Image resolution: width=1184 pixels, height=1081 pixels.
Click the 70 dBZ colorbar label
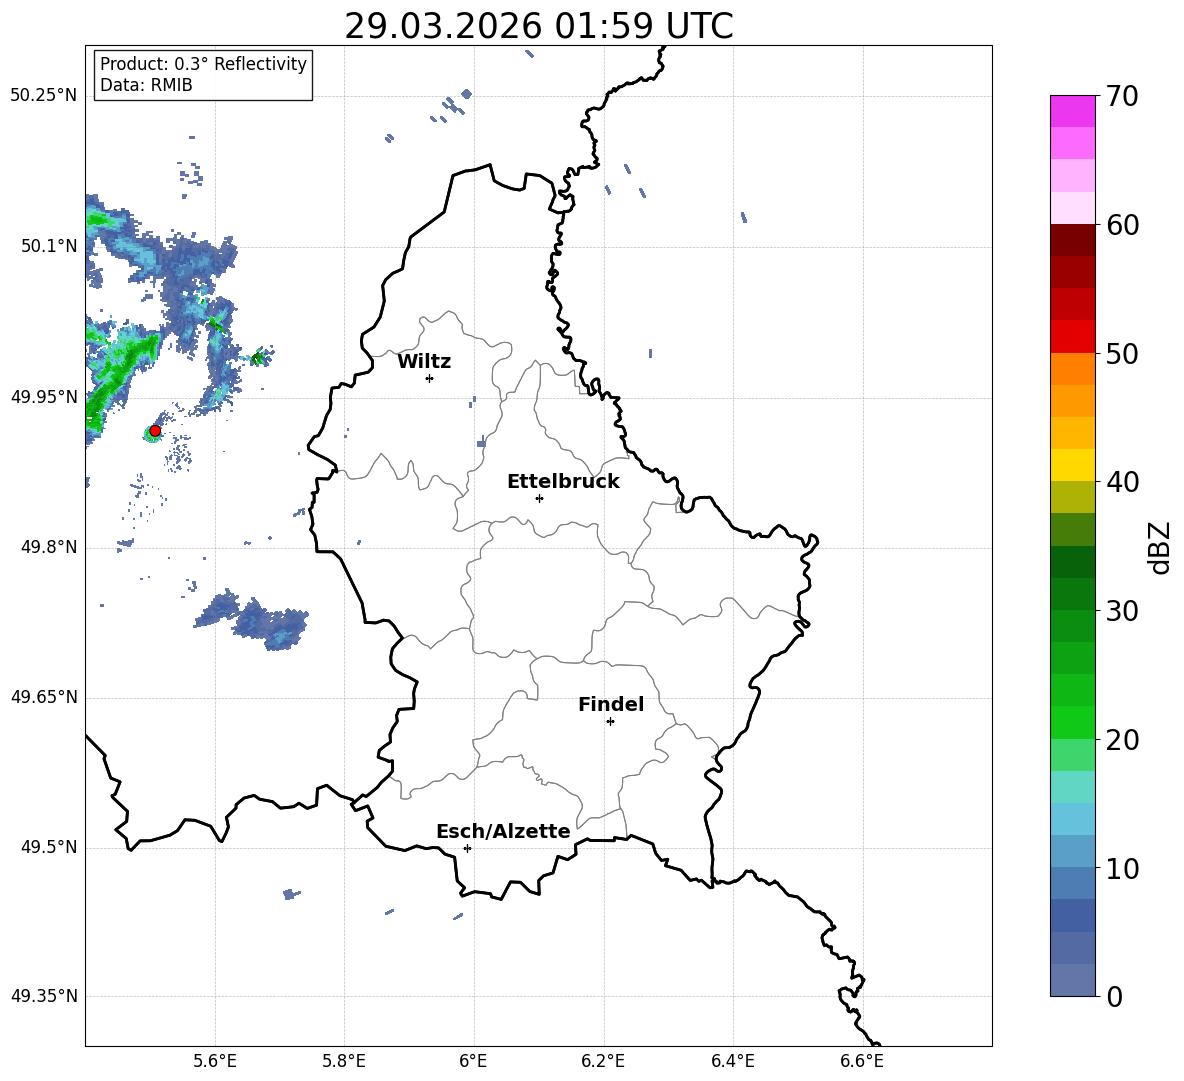tap(1122, 97)
